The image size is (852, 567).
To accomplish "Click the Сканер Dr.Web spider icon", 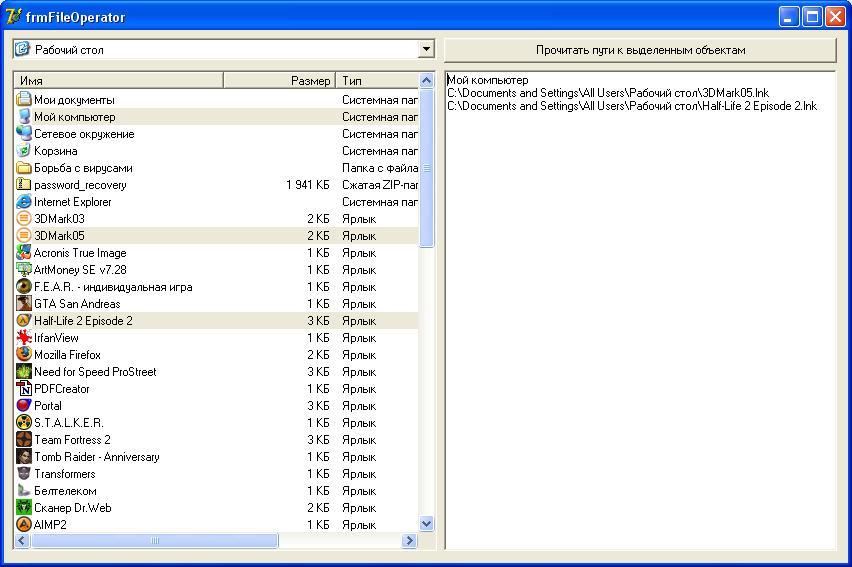I will coord(24,507).
